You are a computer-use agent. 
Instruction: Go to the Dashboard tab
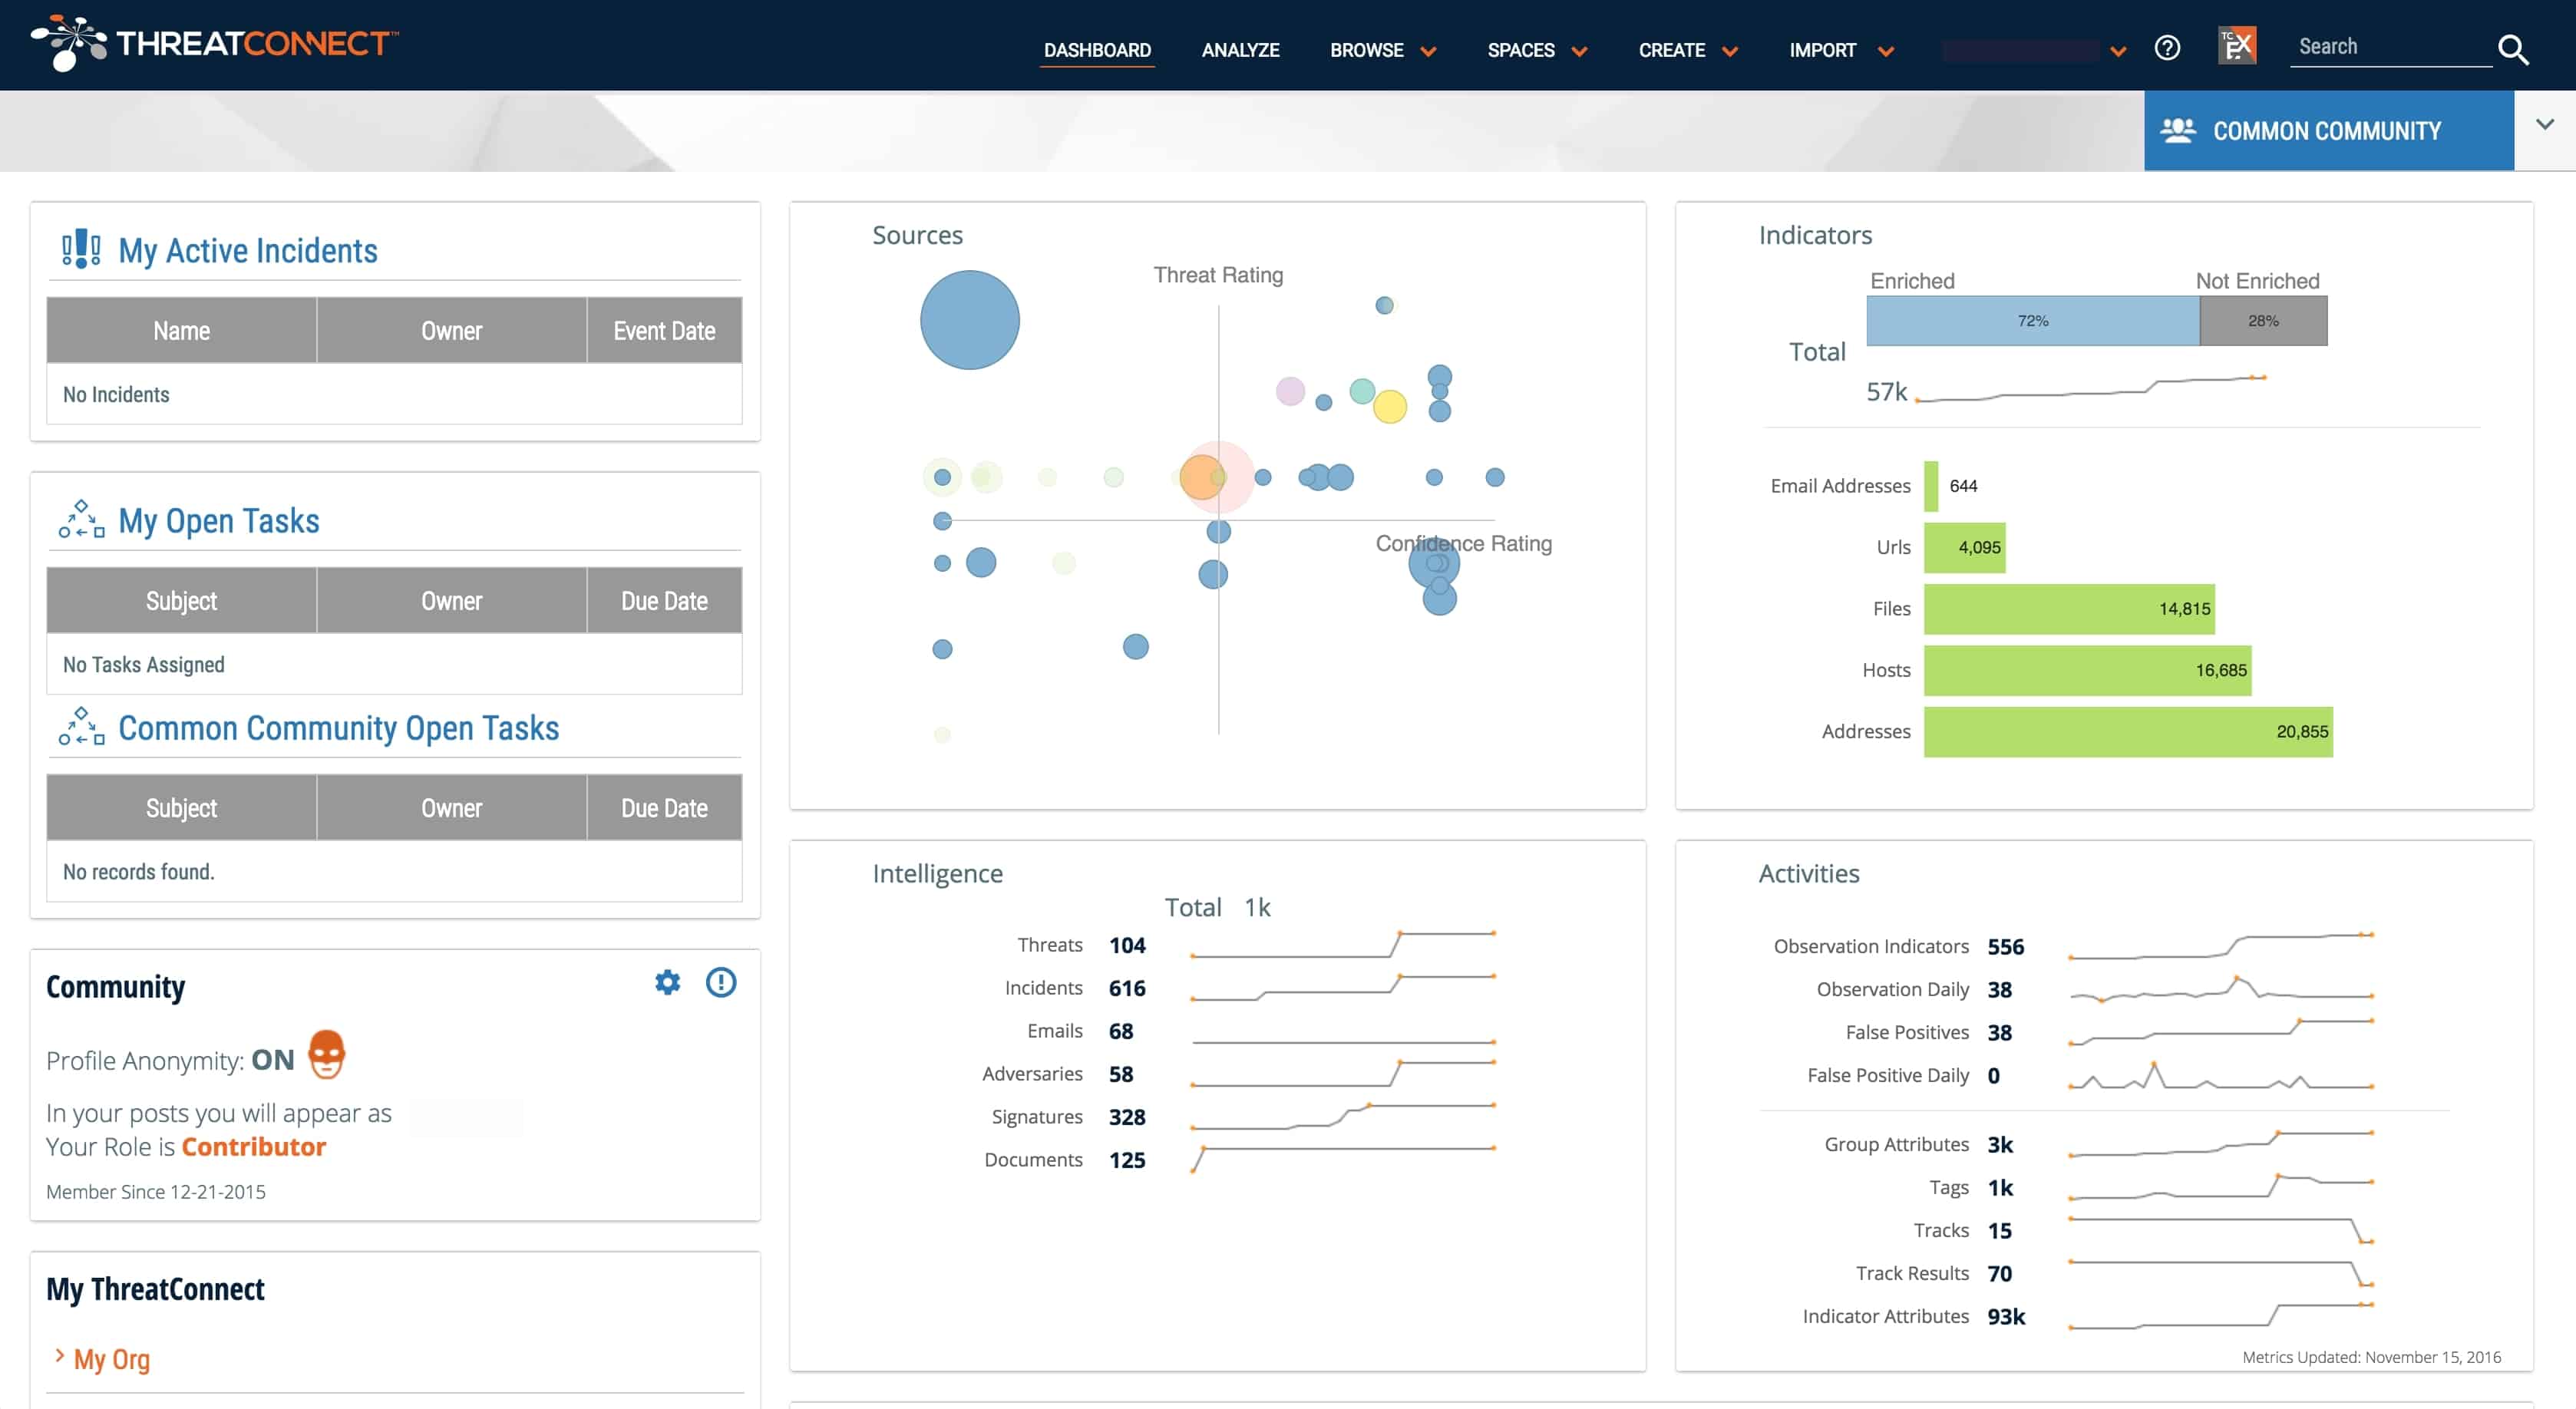pos(1096,50)
